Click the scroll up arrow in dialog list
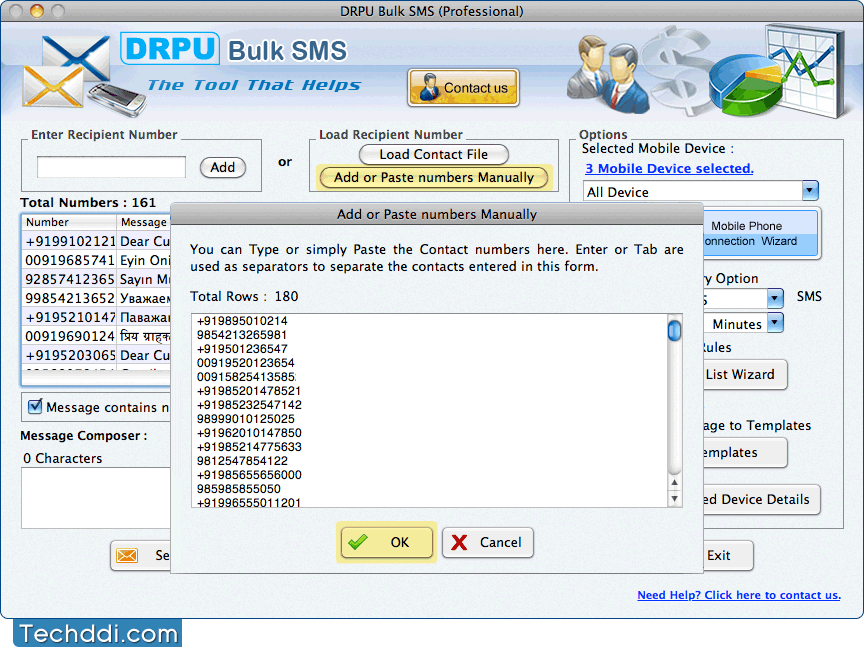The height and width of the screenshot is (647, 864). click(x=674, y=483)
